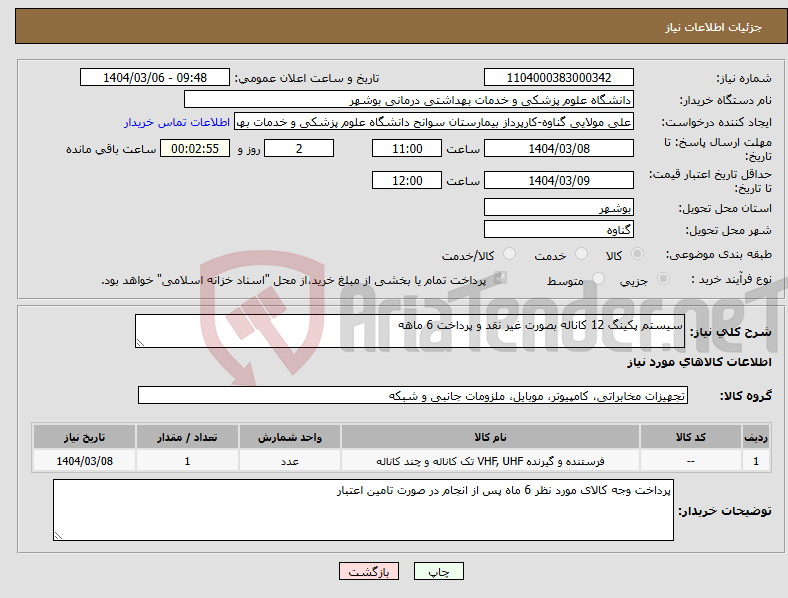Click the buyer notes text area
788x598 pixels.
363,510
